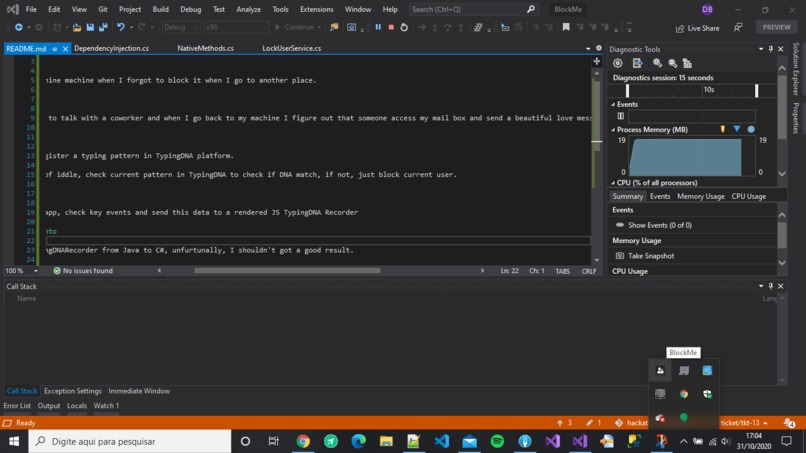Open the Call Stack window options dropdown
The image size is (806, 453).
pyautogui.click(x=761, y=286)
